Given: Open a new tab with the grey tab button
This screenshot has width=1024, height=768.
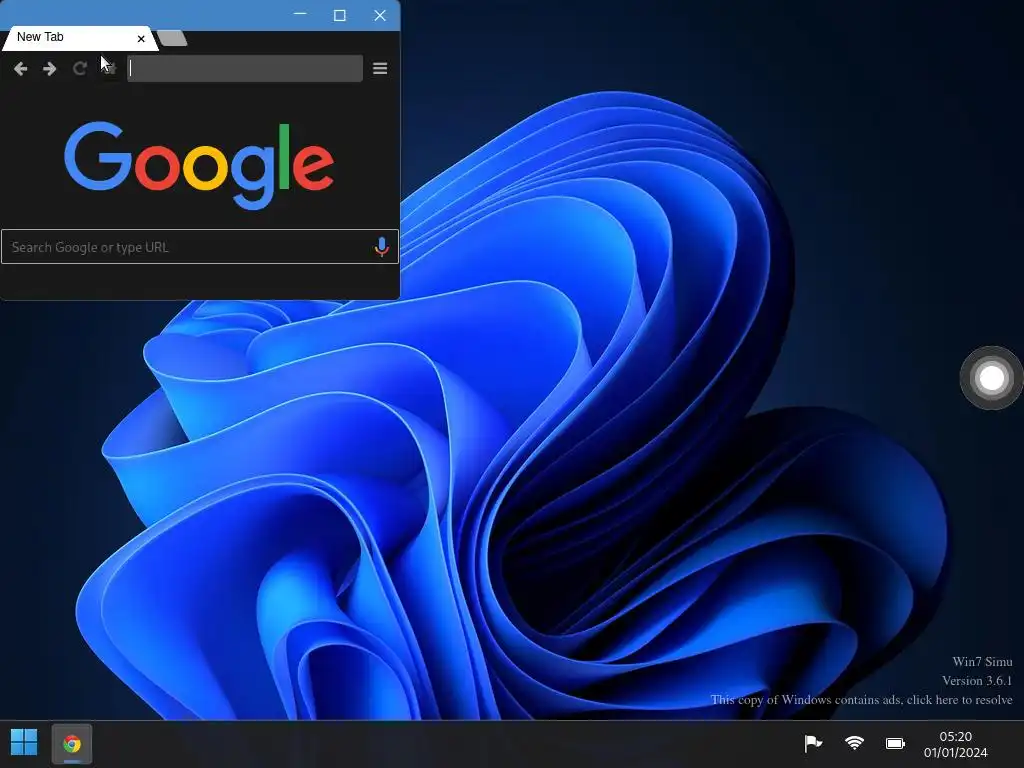Looking at the screenshot, I should pyautogui.click(x=172, y=39).
